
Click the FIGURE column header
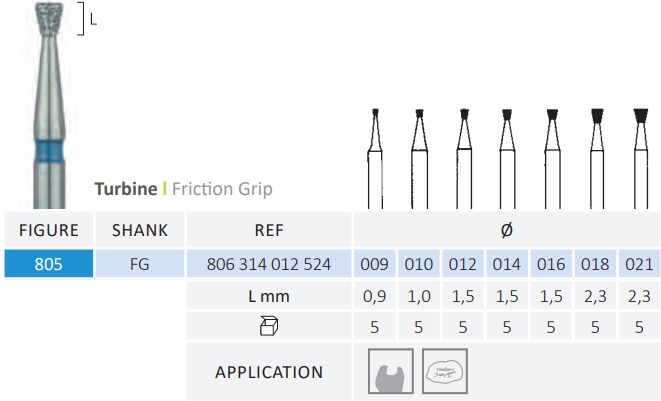49,230
